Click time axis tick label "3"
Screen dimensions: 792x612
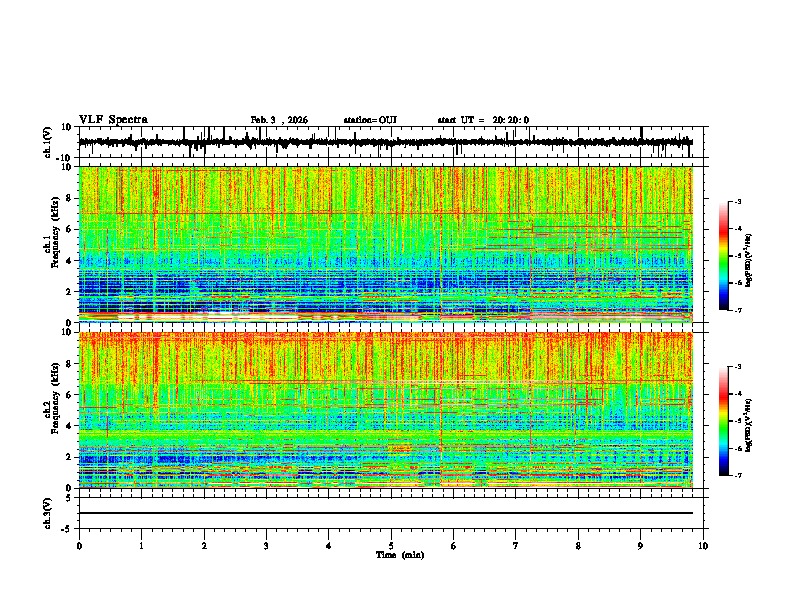266,546
